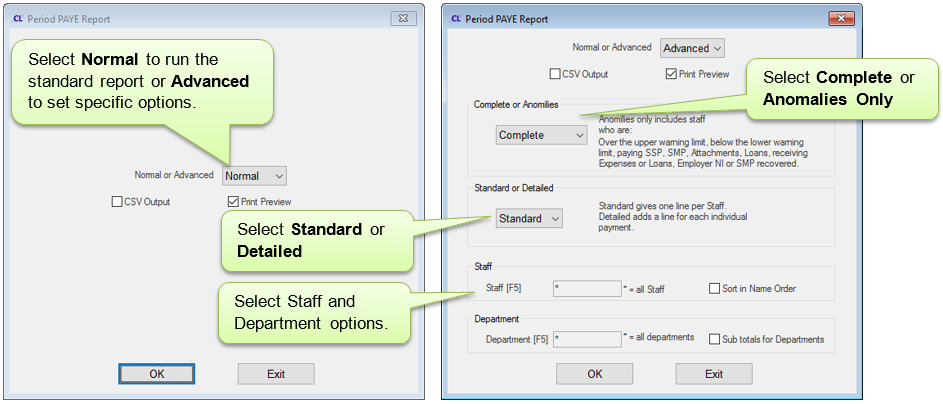Open the dropdown showing Normal

coord(254,176)
